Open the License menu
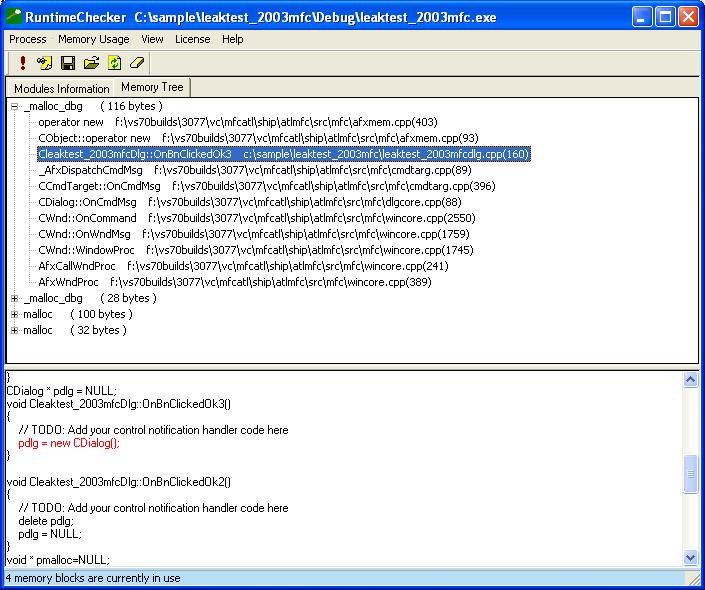 pyautogui.click(x=192, y=39)
